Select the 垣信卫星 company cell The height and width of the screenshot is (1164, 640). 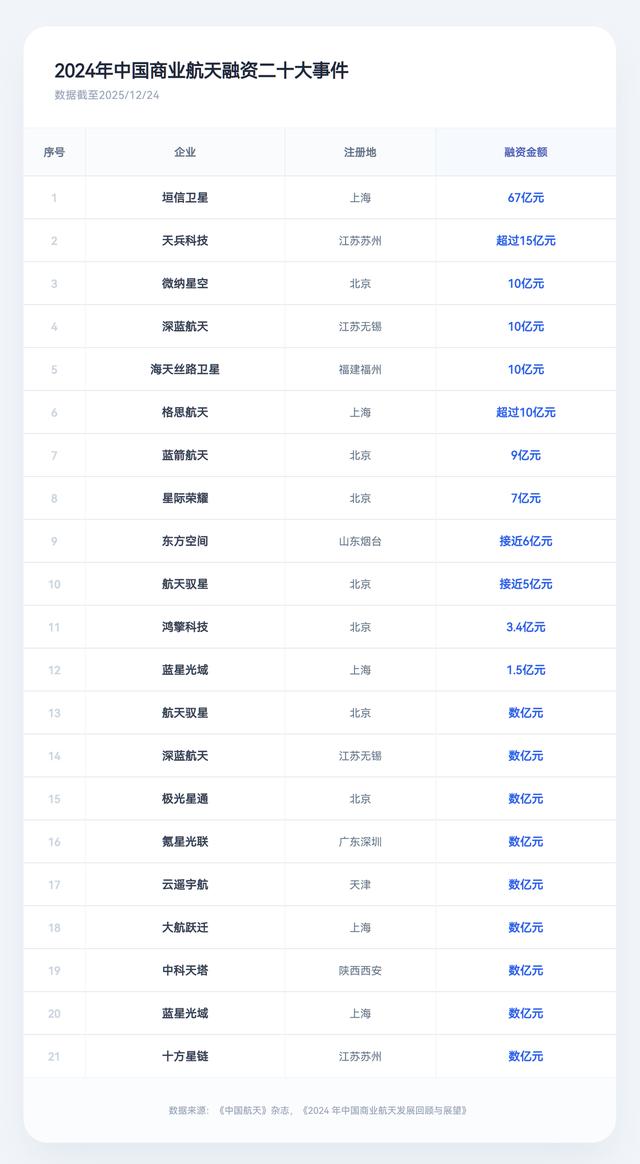pos(185,198)
